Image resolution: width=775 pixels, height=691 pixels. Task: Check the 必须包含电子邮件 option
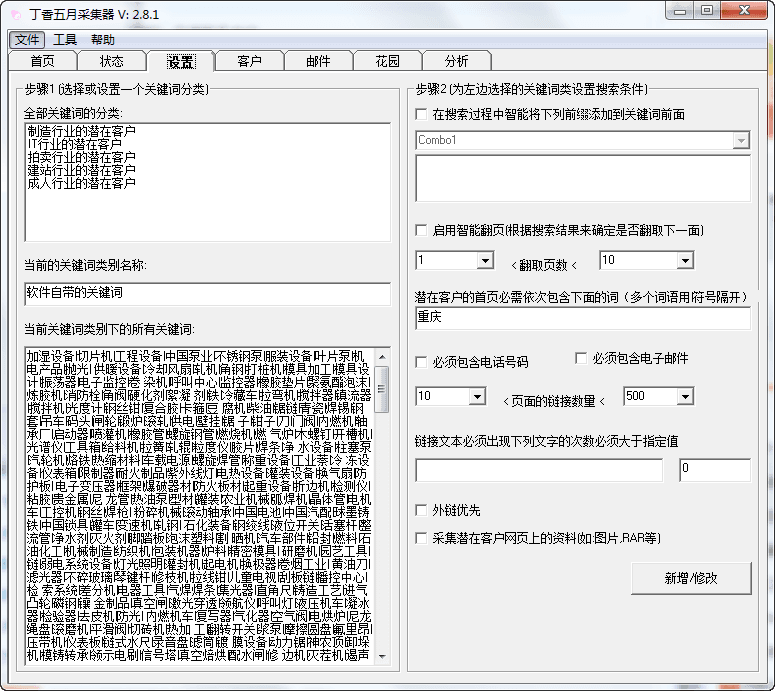[581, 358]
